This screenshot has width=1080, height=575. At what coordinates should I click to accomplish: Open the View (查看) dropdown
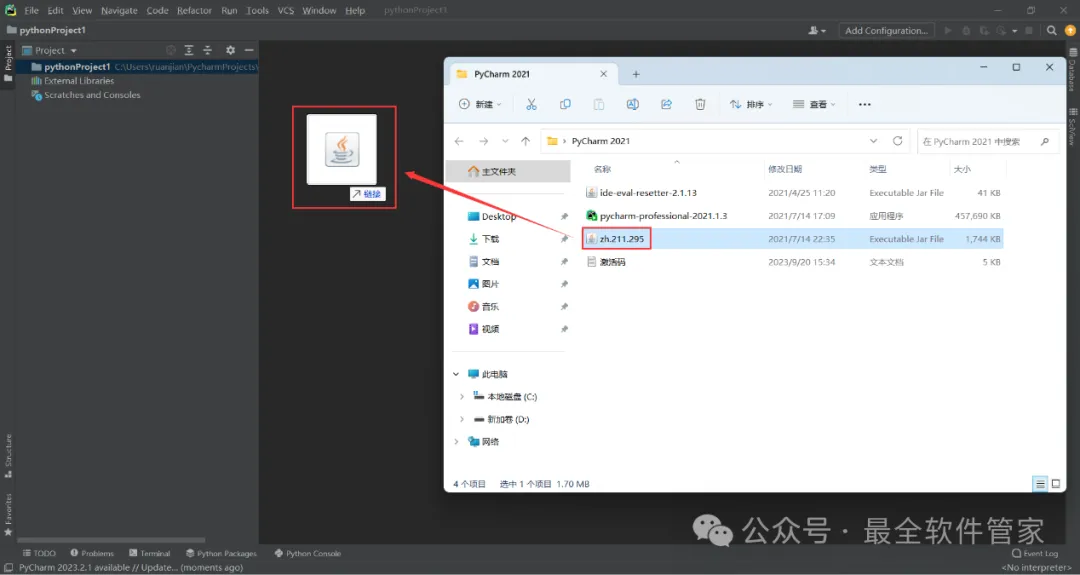(813, 104)
